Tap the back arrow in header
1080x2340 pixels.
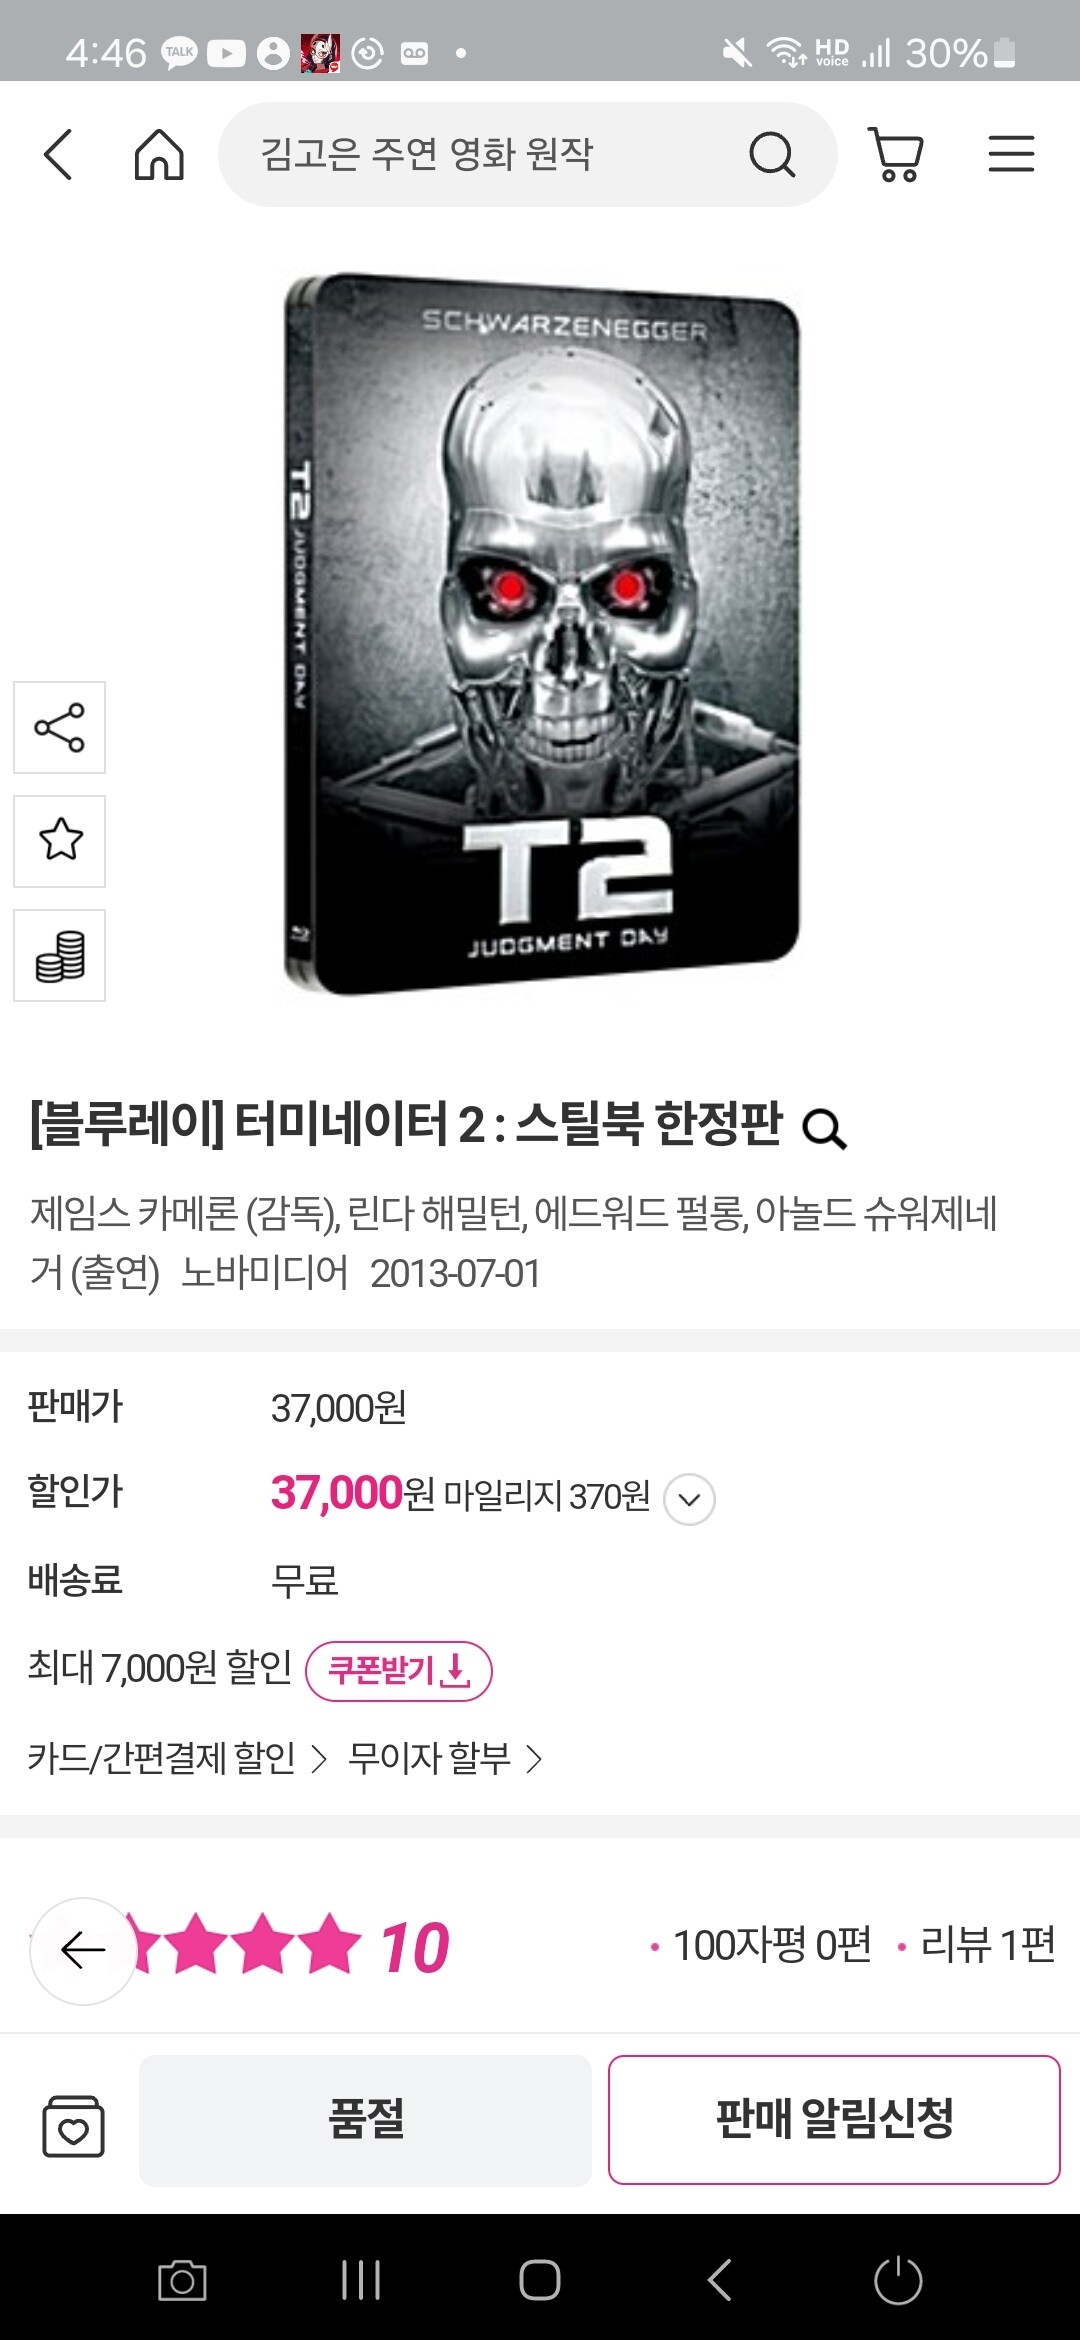pos(59,155)
